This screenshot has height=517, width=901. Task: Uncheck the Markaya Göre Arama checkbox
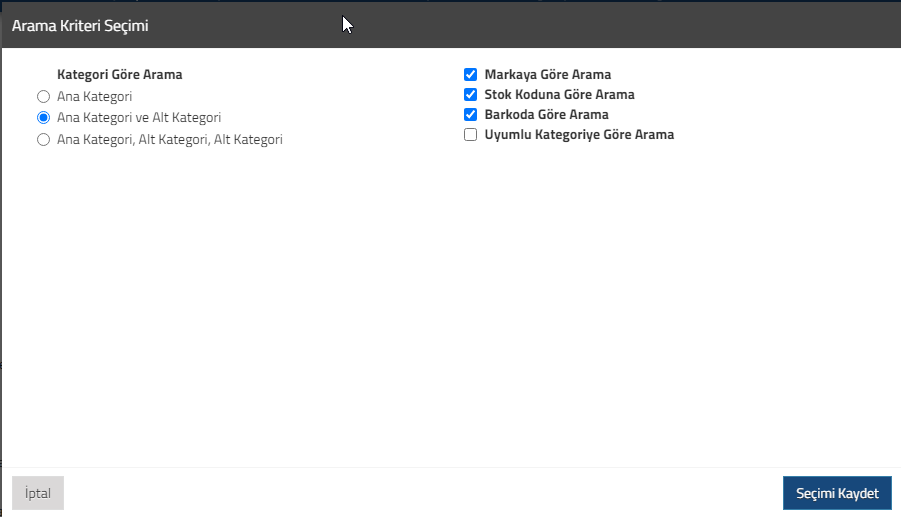pos(470,75)
